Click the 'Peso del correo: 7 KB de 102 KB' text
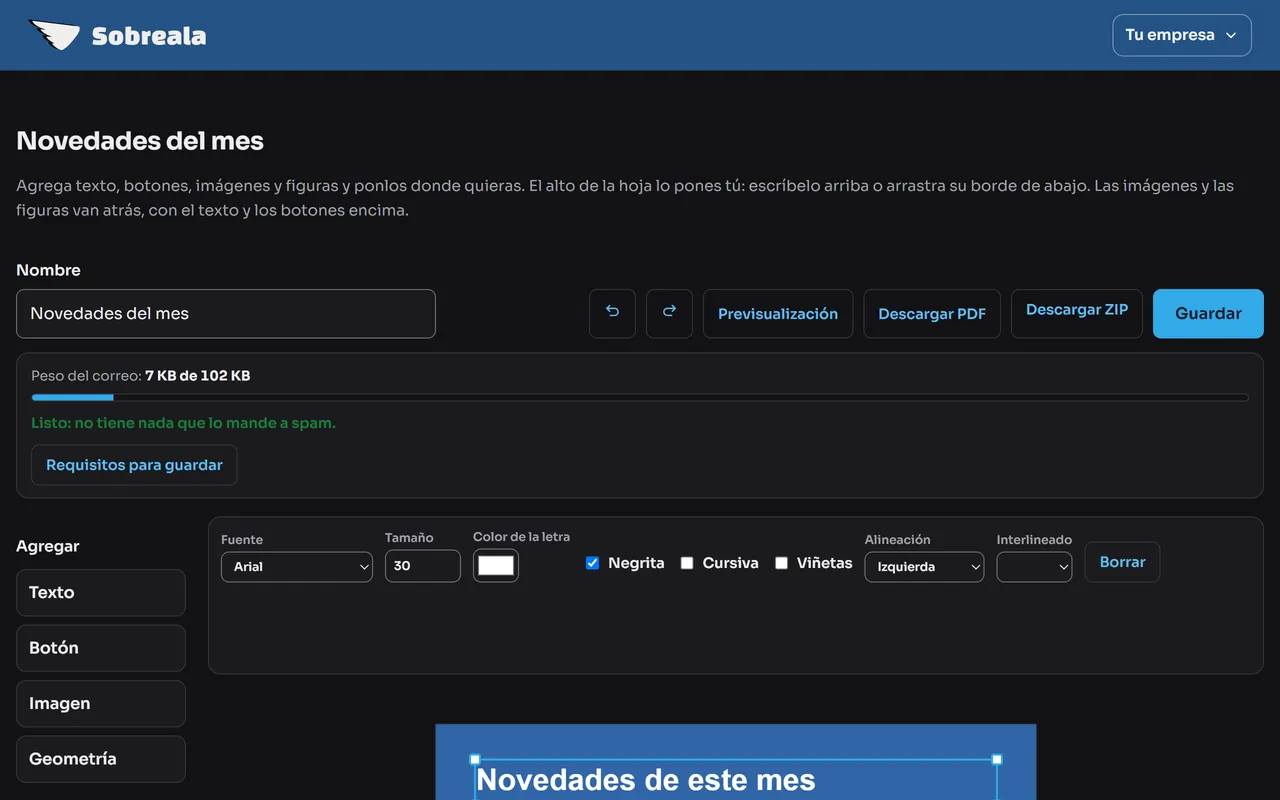The height and width of the screenshot is (800, 1280). pyautogui.click(x=140, y=376)
